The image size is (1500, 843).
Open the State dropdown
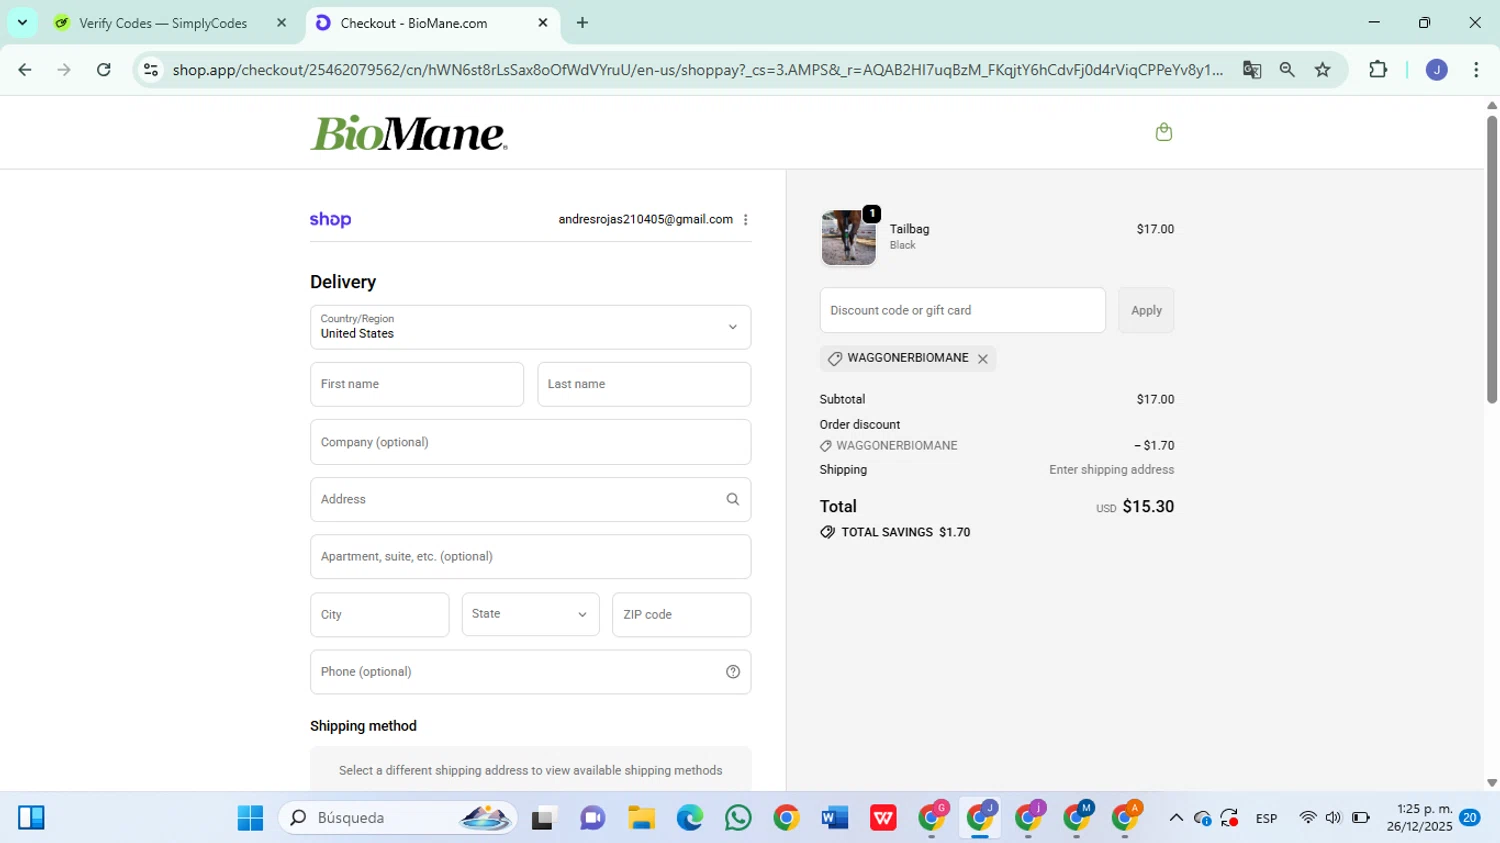tap(530, 614)
